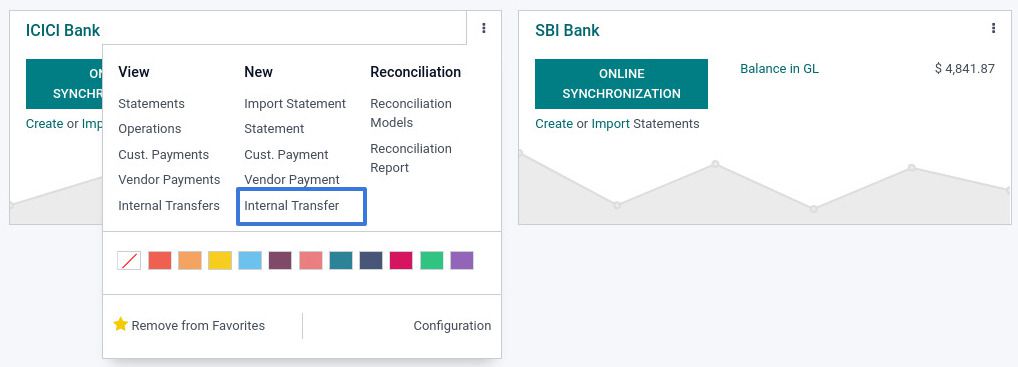Screen dimensions: 1018x367
Task: Click the star icon beside Remove from Favorites
Action: pyautogui.click(x=121, y=324)
